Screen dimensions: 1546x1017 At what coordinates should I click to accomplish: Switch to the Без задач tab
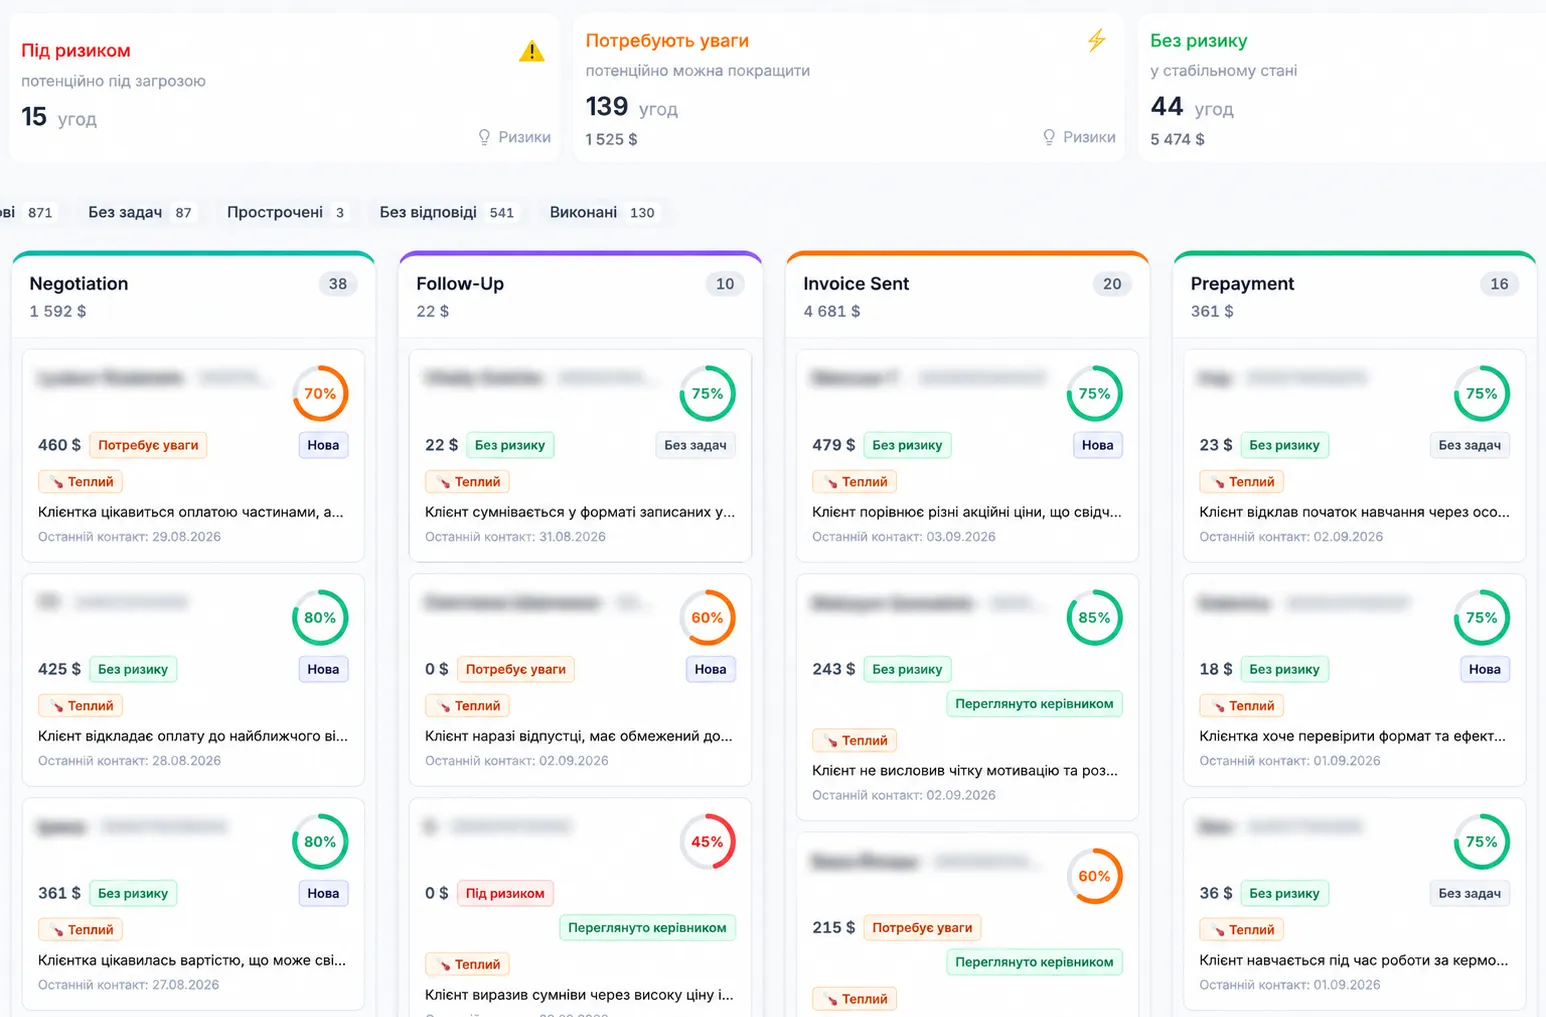140,212
